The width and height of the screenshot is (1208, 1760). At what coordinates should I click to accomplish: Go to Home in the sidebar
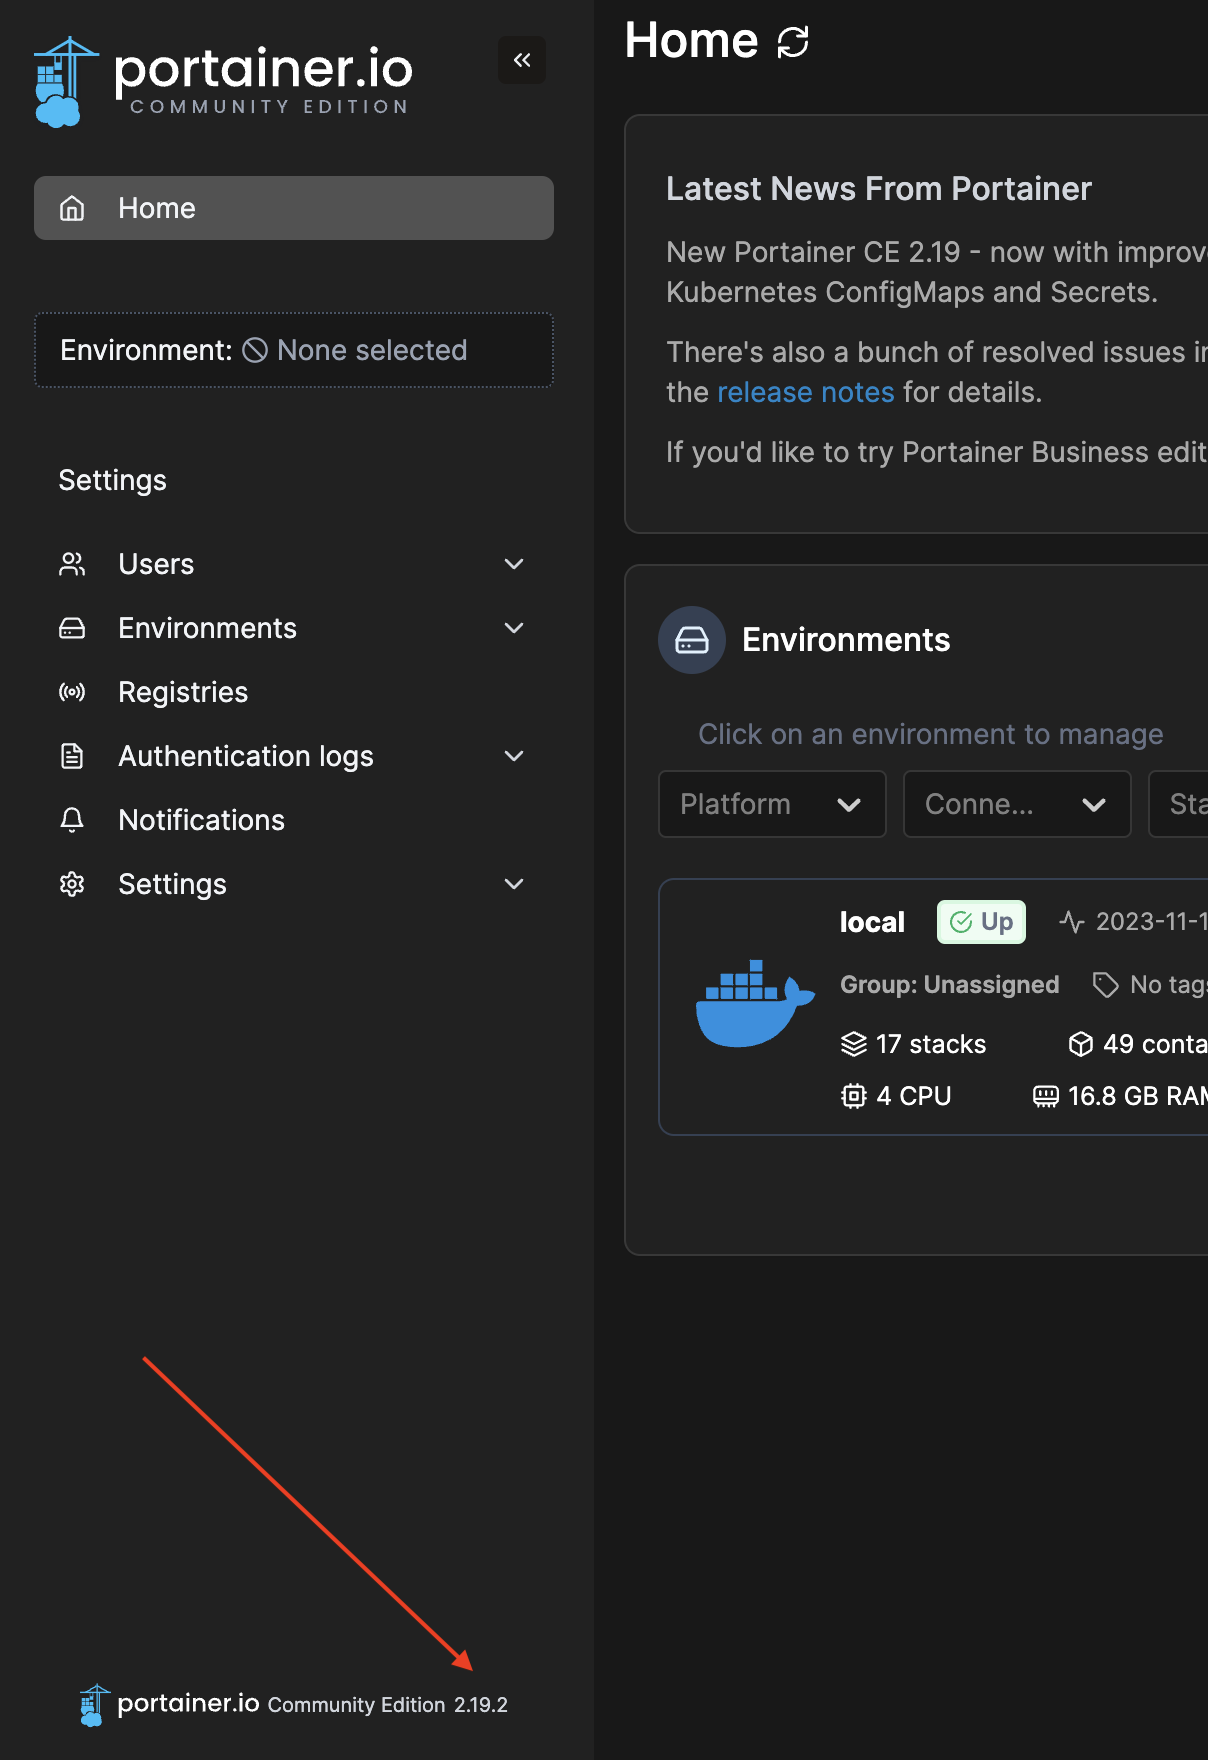294,208
